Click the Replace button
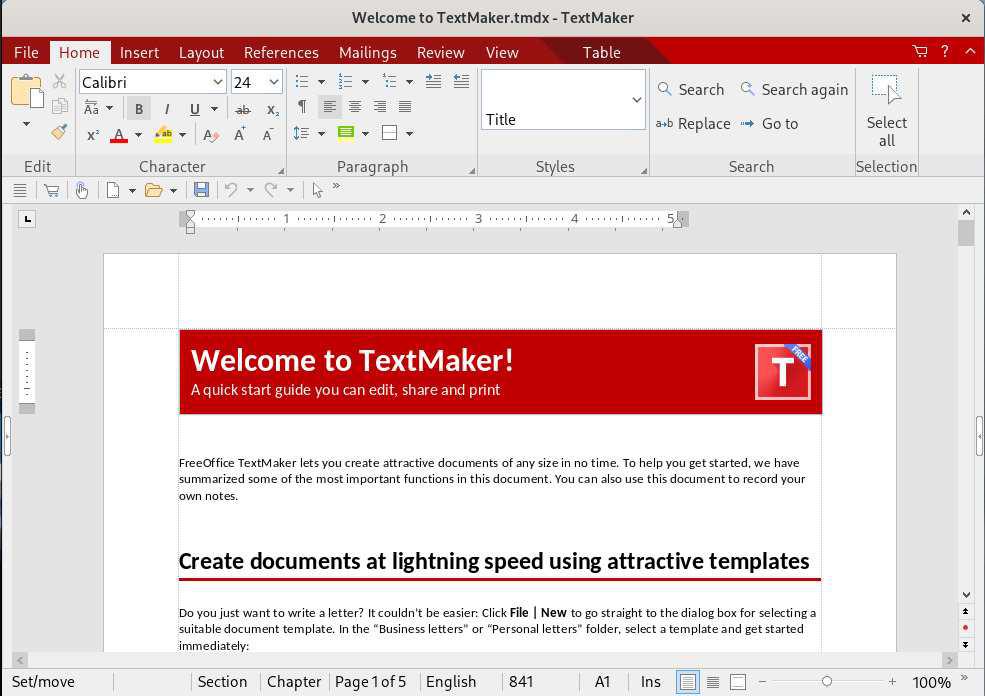 click(x=693, y=124)
